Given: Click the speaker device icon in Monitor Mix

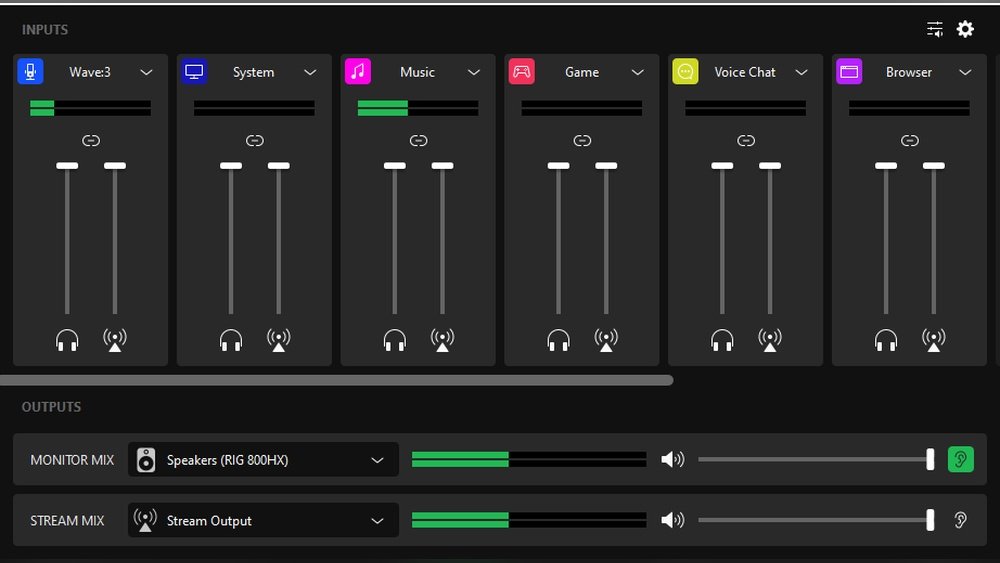Looking at the screenshot, I should tap(146, 460).
